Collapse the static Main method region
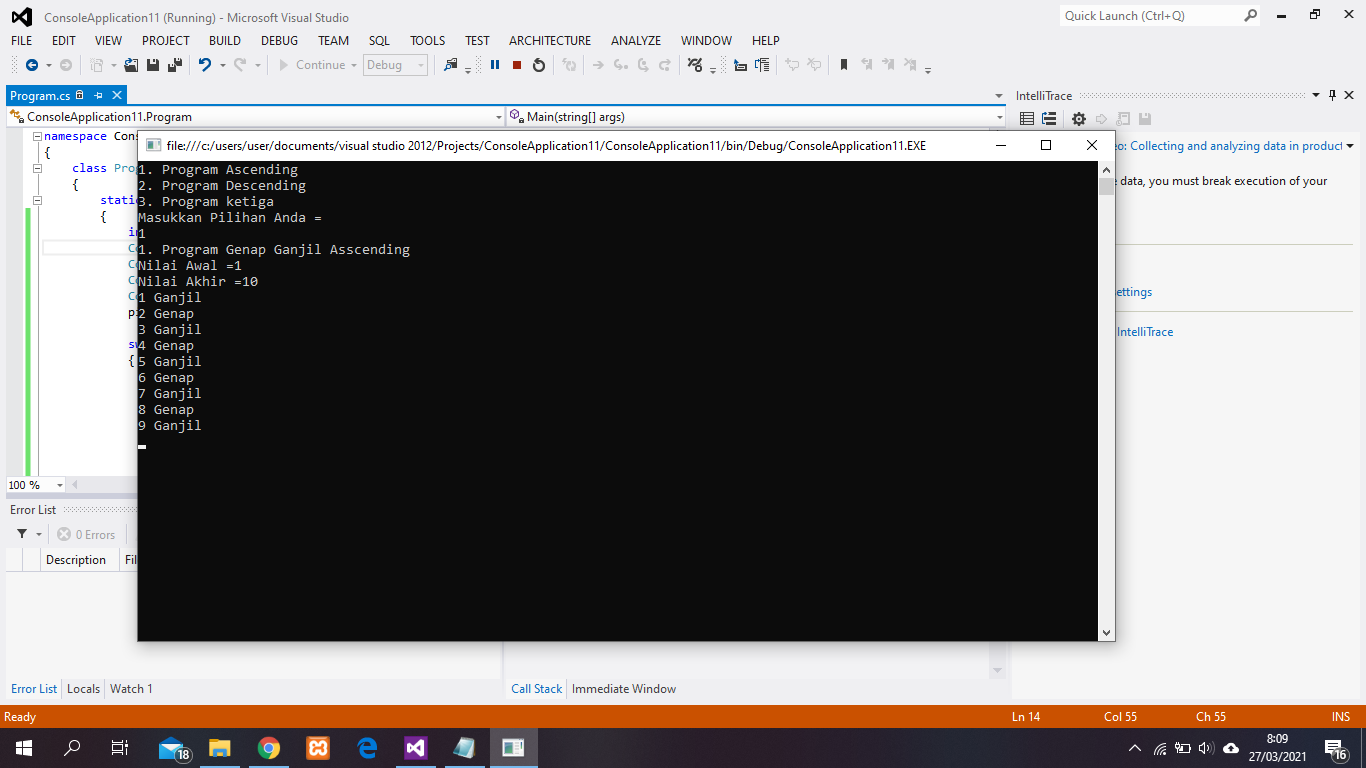This screenshot has height=768, width=1366. coord(36,201)
